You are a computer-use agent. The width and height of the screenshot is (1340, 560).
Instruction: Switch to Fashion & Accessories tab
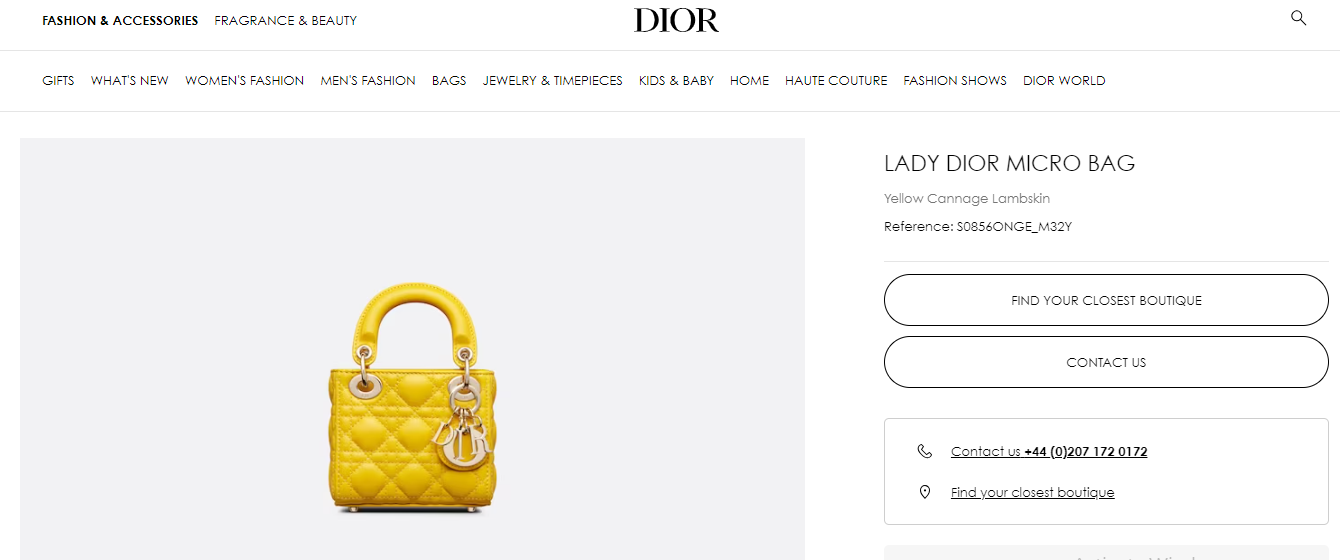point(120,21)
